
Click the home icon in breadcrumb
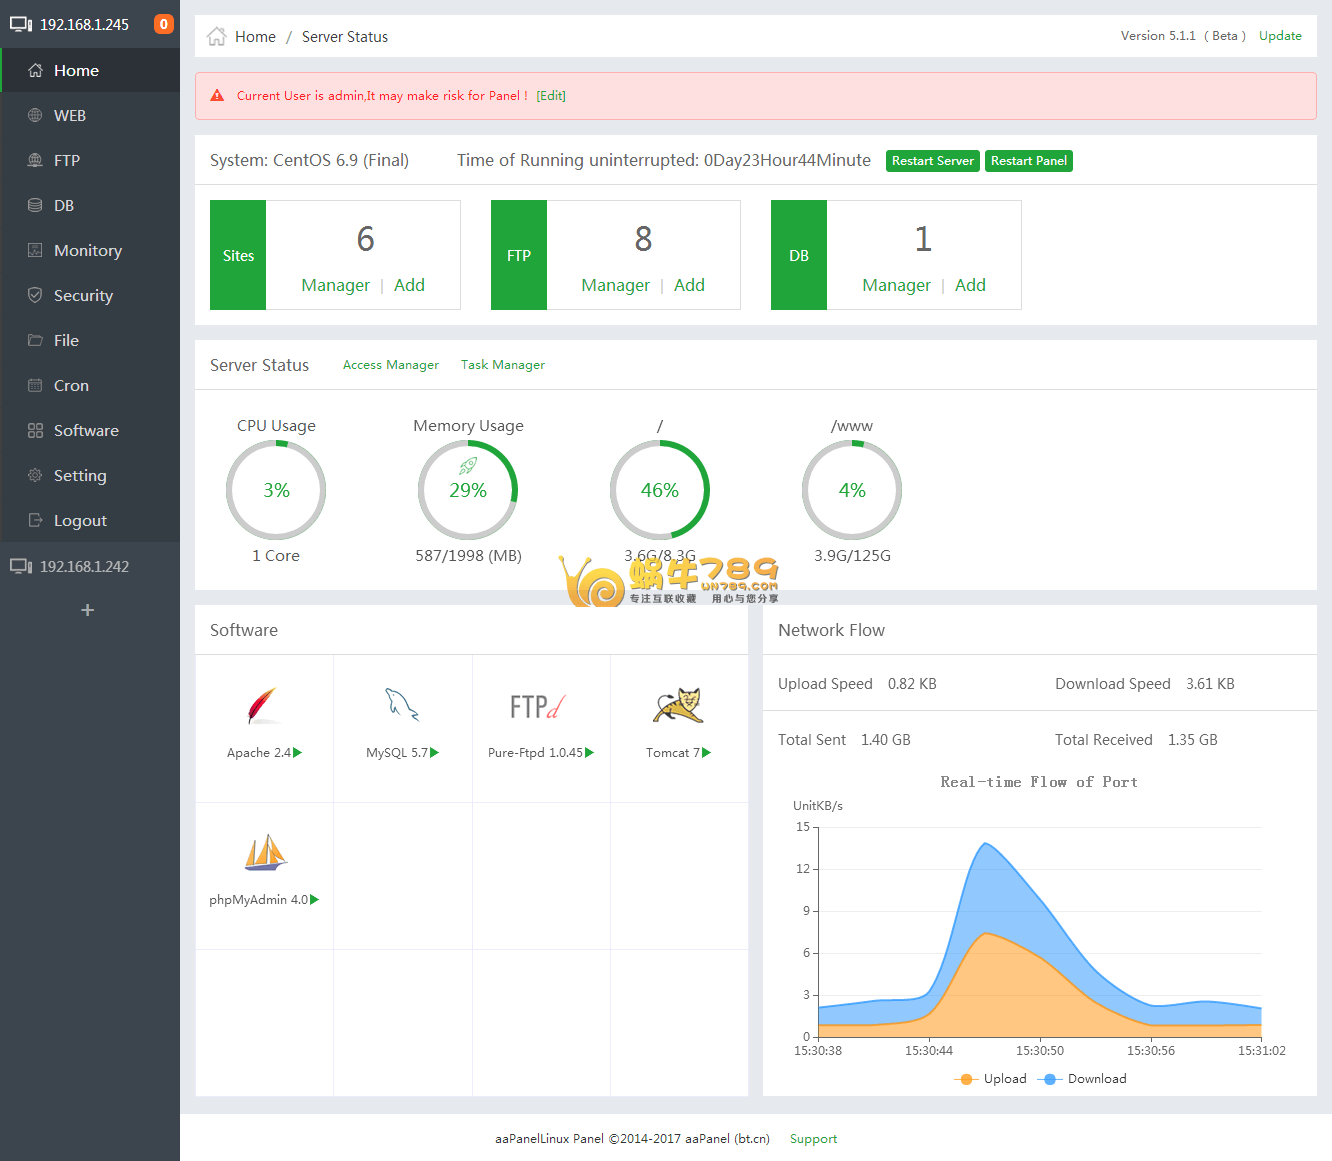tap(216, 37)
